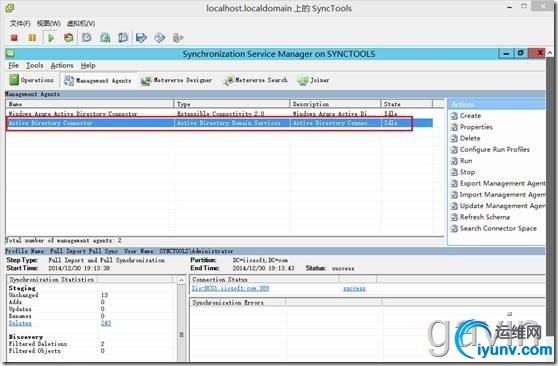558x366 pixels.
Task: Click the orange pause VM toolbar icon
Action: (x=32, y=37)
